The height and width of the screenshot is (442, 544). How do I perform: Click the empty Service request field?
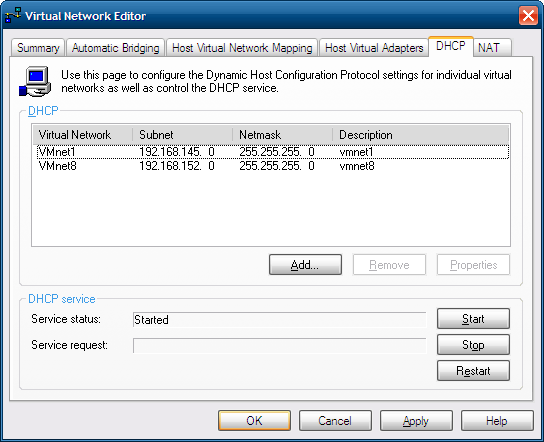click(280, 346)
